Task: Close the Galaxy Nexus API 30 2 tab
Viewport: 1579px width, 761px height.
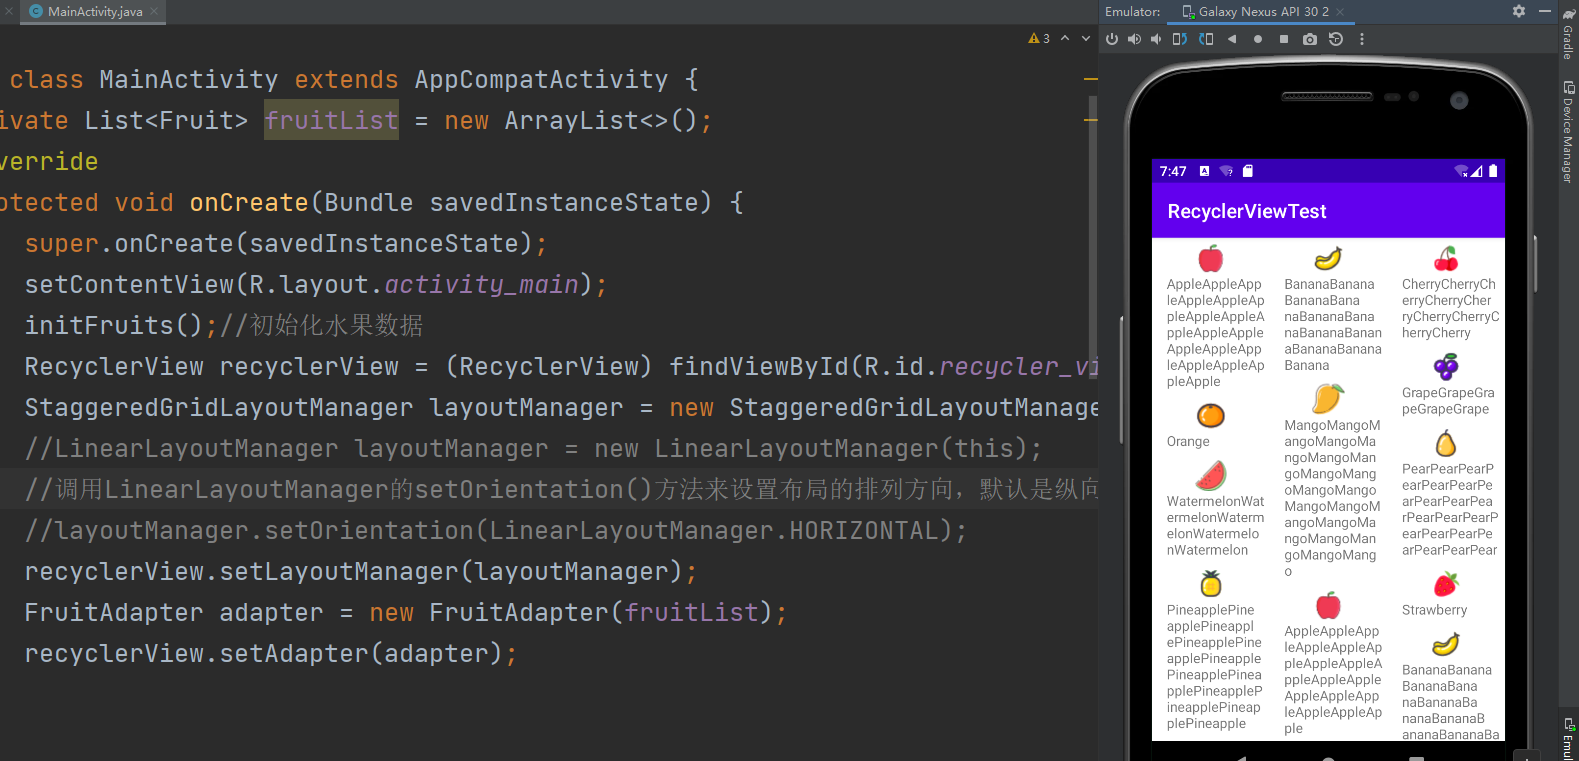Action: click(x=1340, y=12)
